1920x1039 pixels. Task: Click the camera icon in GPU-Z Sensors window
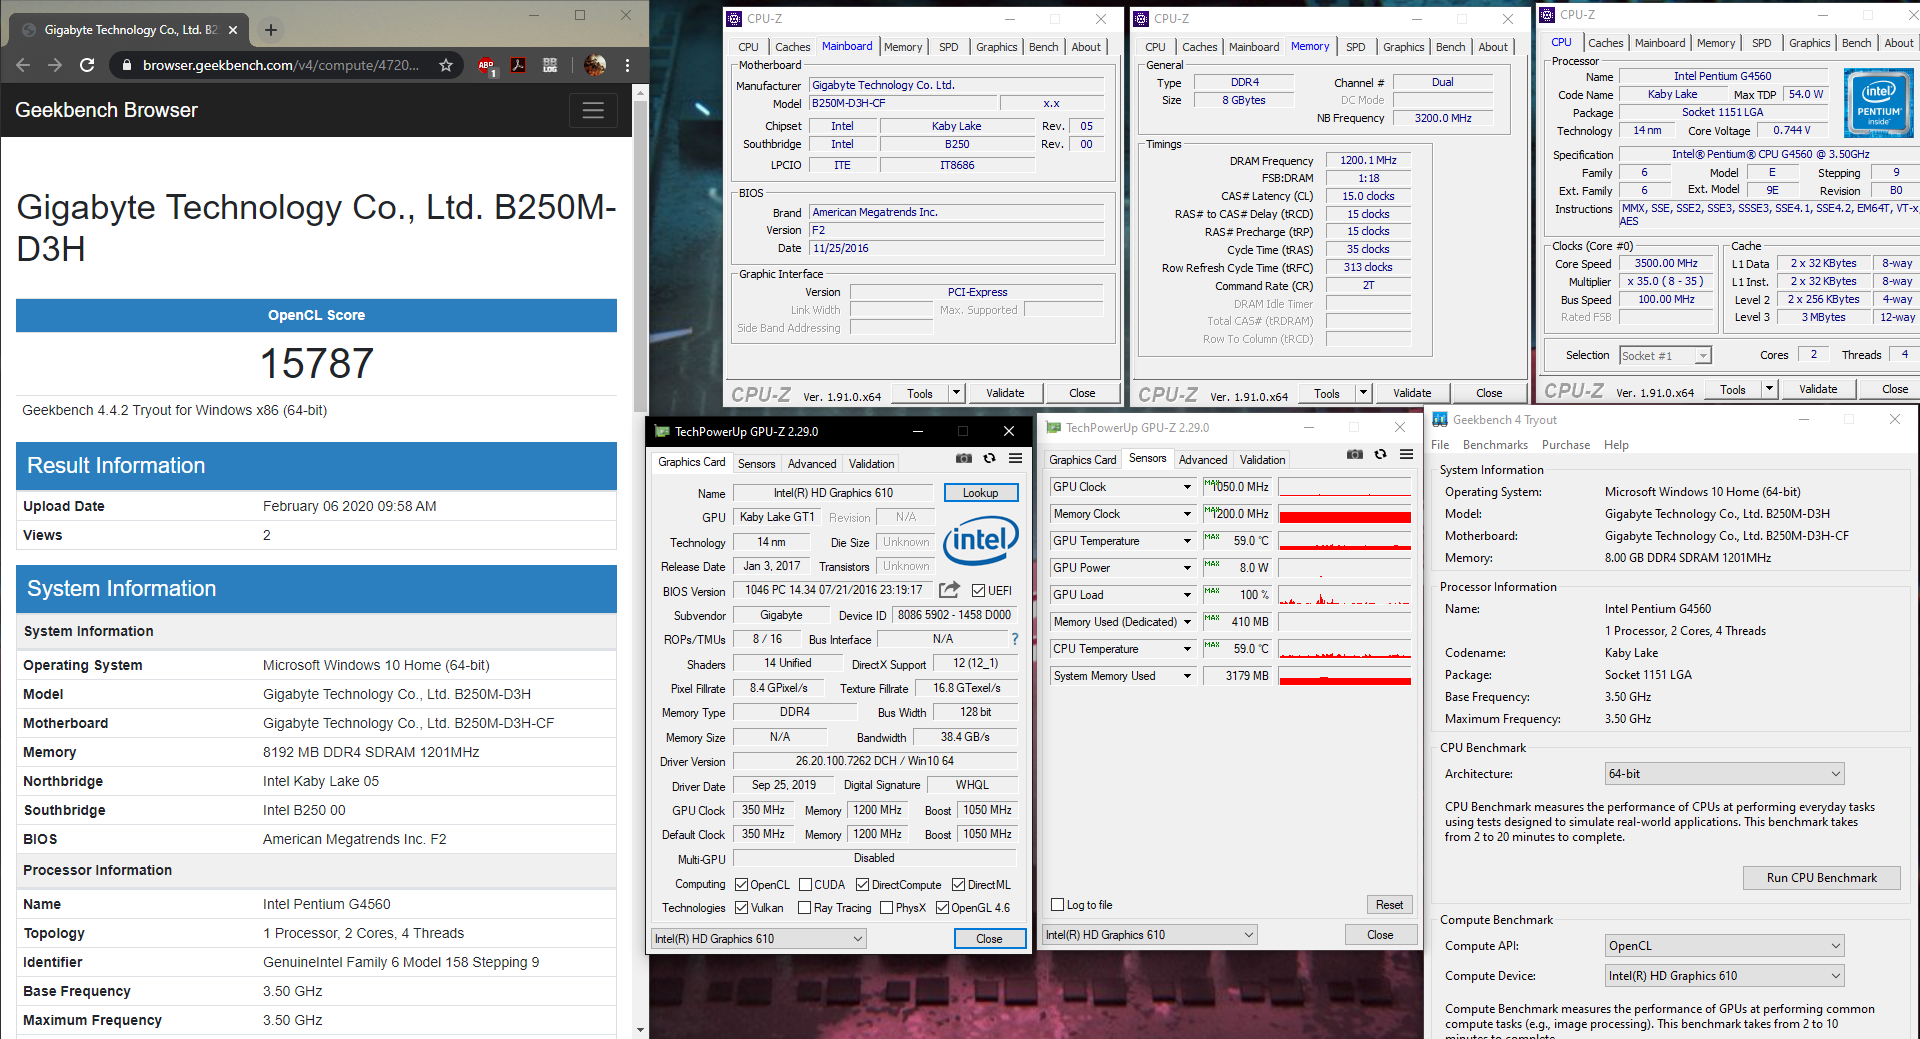point(1354,454)
